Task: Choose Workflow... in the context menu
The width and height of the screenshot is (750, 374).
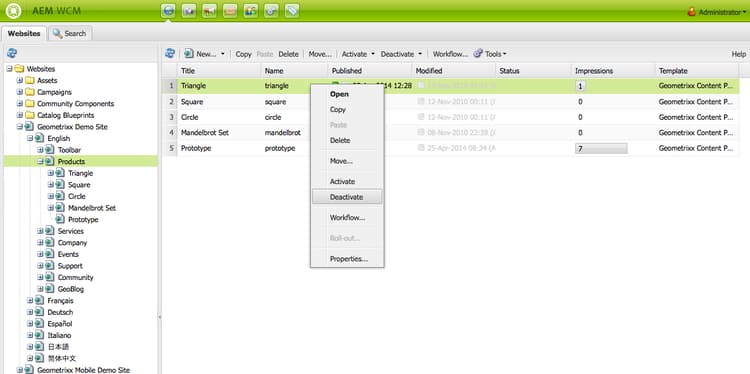Action: click(x=347, y=218)
